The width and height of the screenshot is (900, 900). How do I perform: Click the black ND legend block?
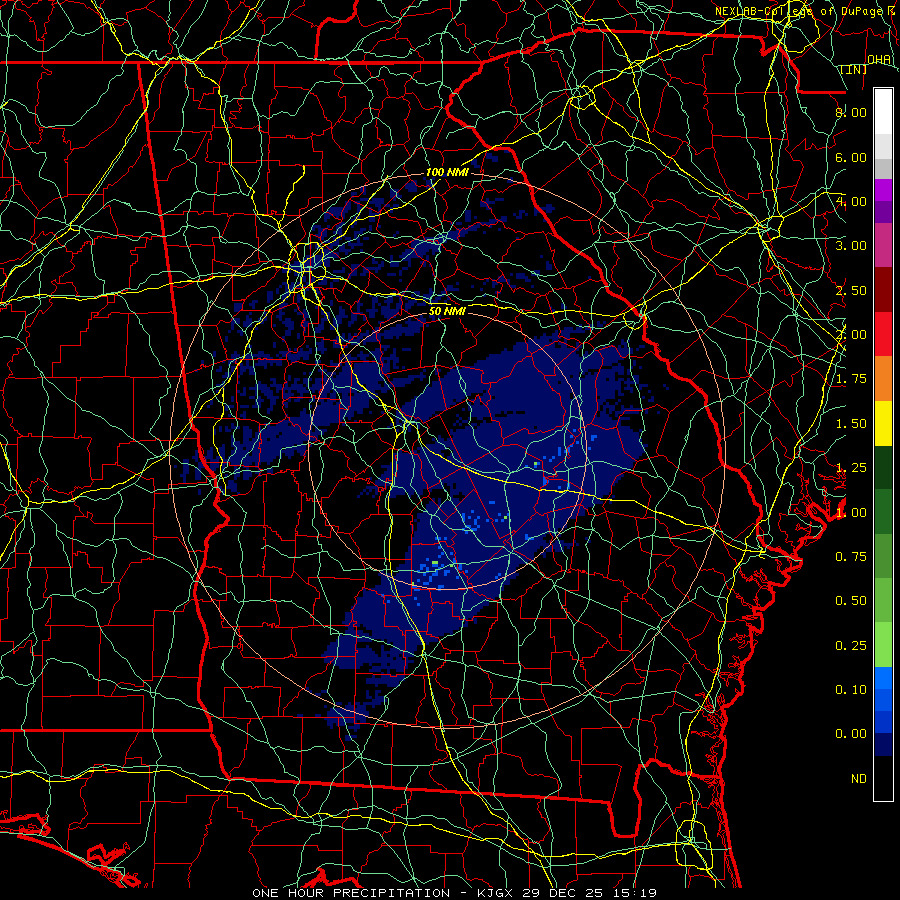tap(883, 778)
